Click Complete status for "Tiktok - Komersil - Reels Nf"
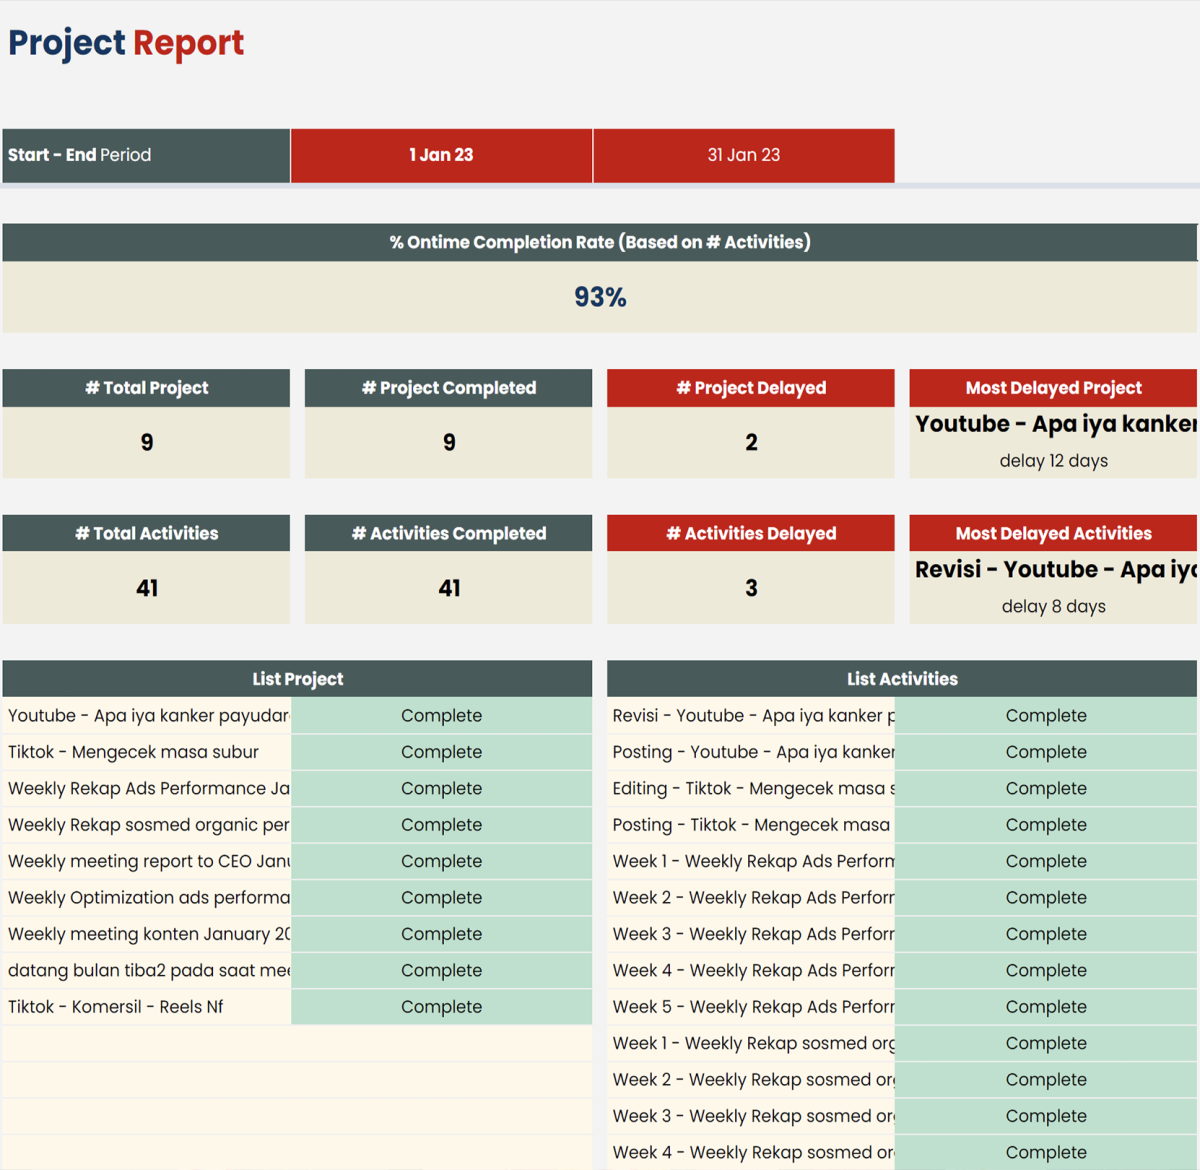This screenshot has height=1170, width=1200. click(441, 1007)
